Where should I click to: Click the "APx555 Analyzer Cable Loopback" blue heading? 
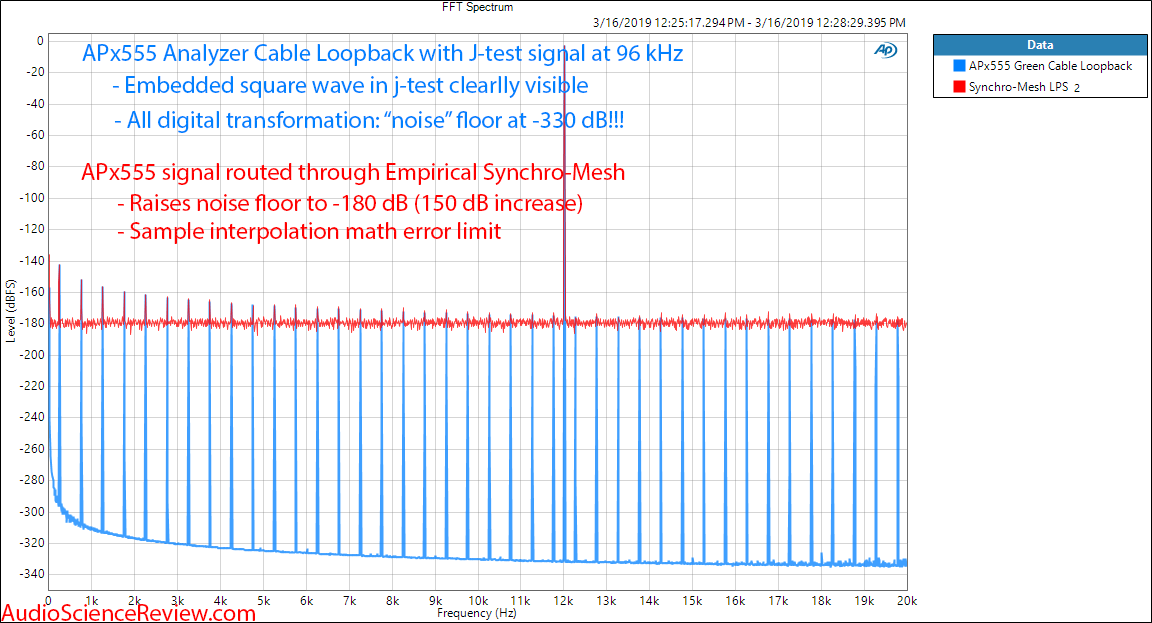coord(383,54)
